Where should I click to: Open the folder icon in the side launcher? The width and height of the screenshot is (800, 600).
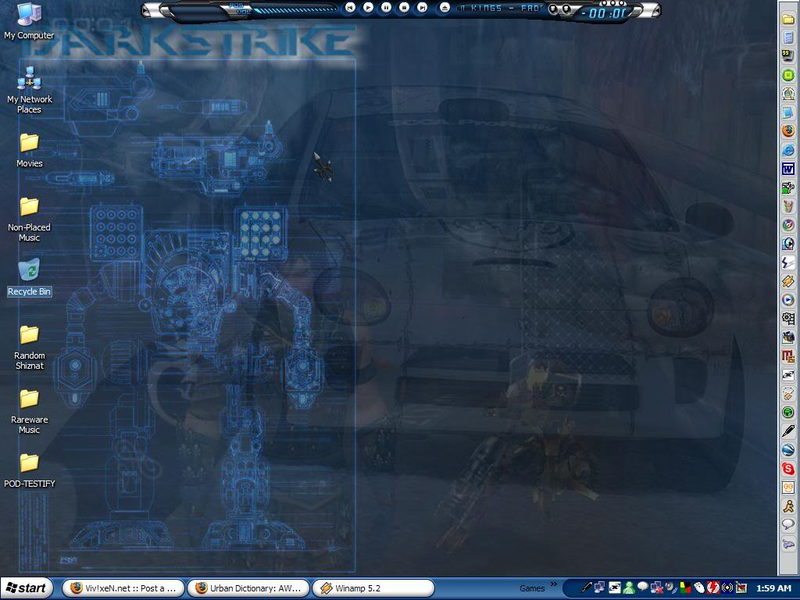(x=788, y=19)
